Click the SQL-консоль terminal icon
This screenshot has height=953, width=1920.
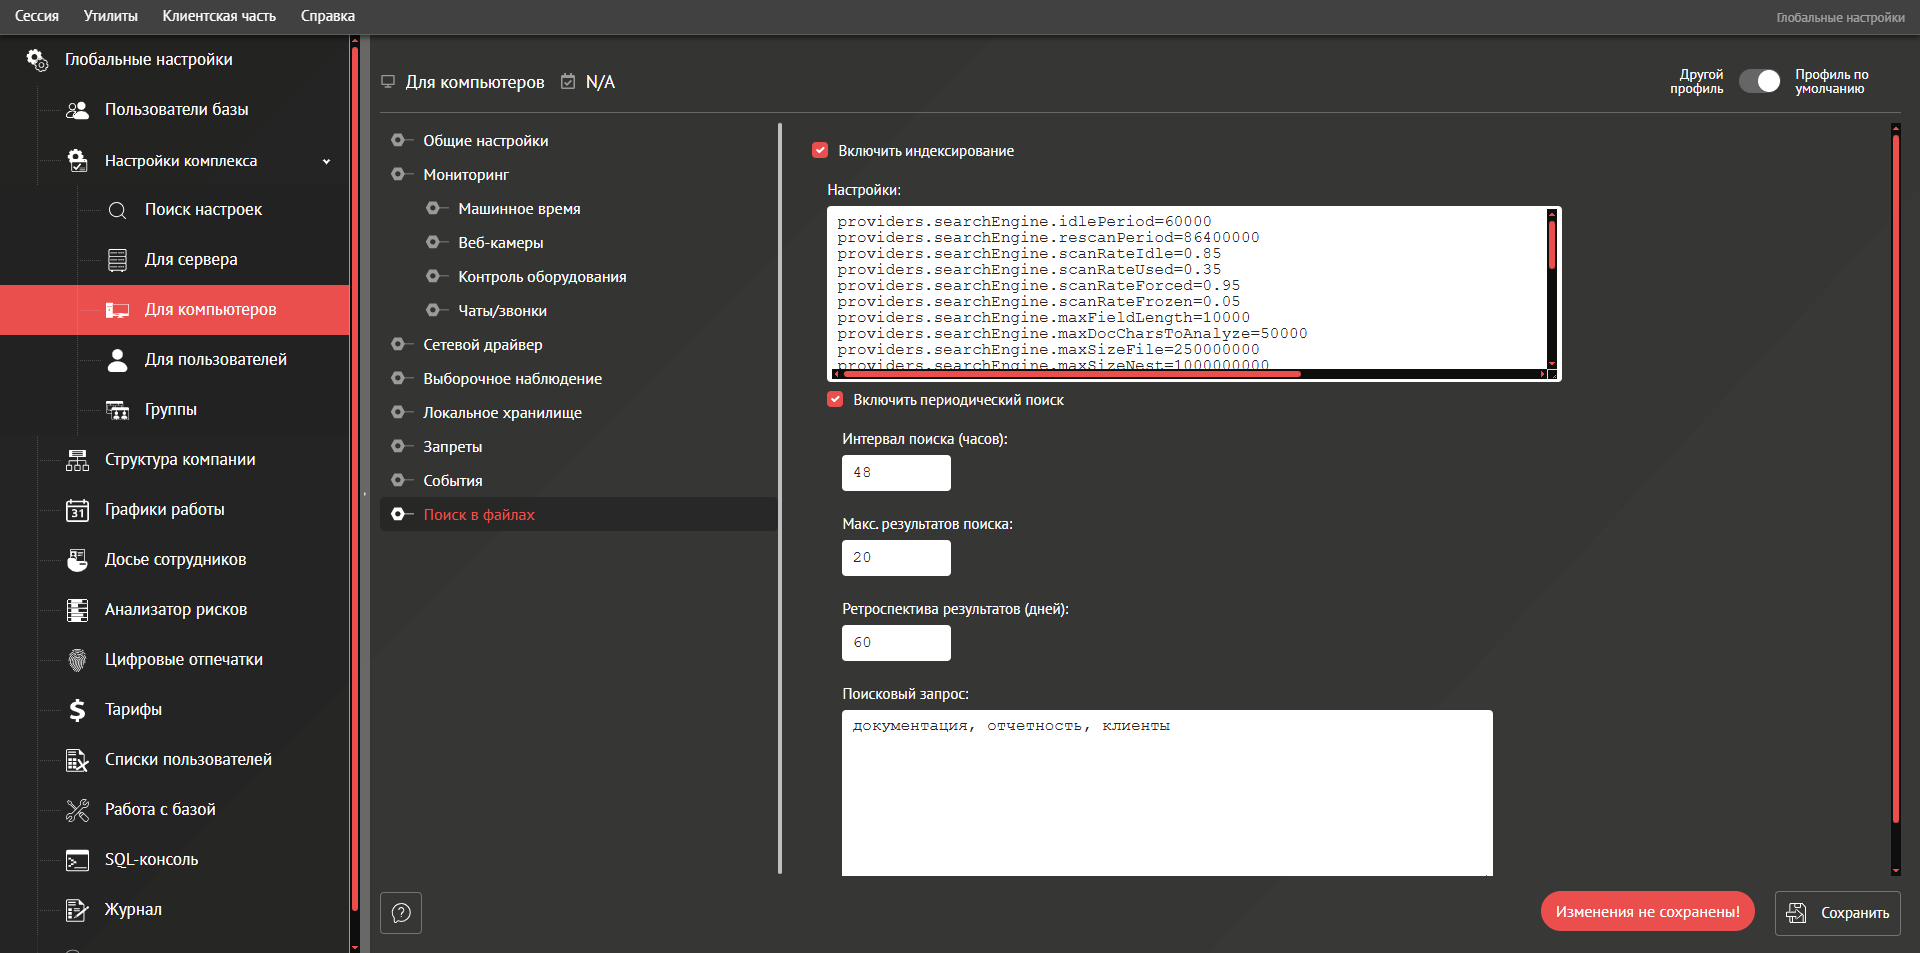click(x=77, y=860)
